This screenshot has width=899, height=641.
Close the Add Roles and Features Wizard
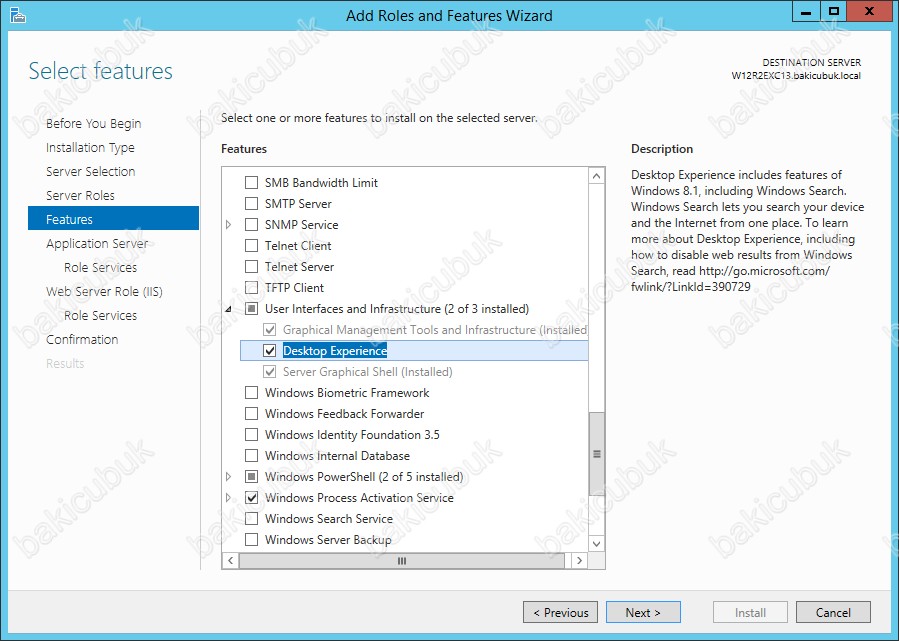point(869,12)
